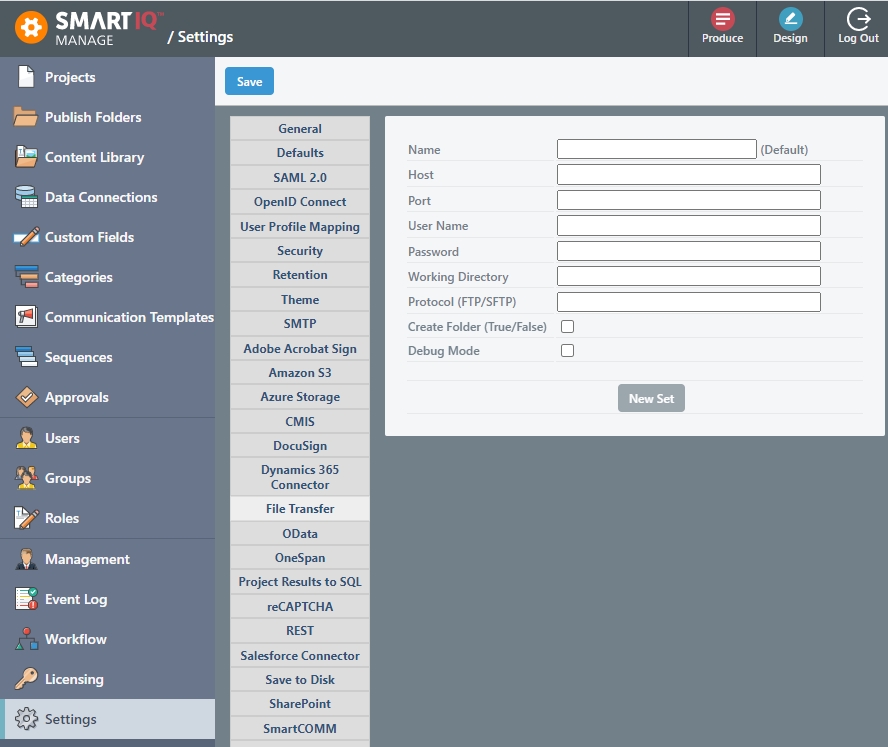Click the Licensing key icon
This screenshot has width=888, height=747.
click(x=26, y=679)
